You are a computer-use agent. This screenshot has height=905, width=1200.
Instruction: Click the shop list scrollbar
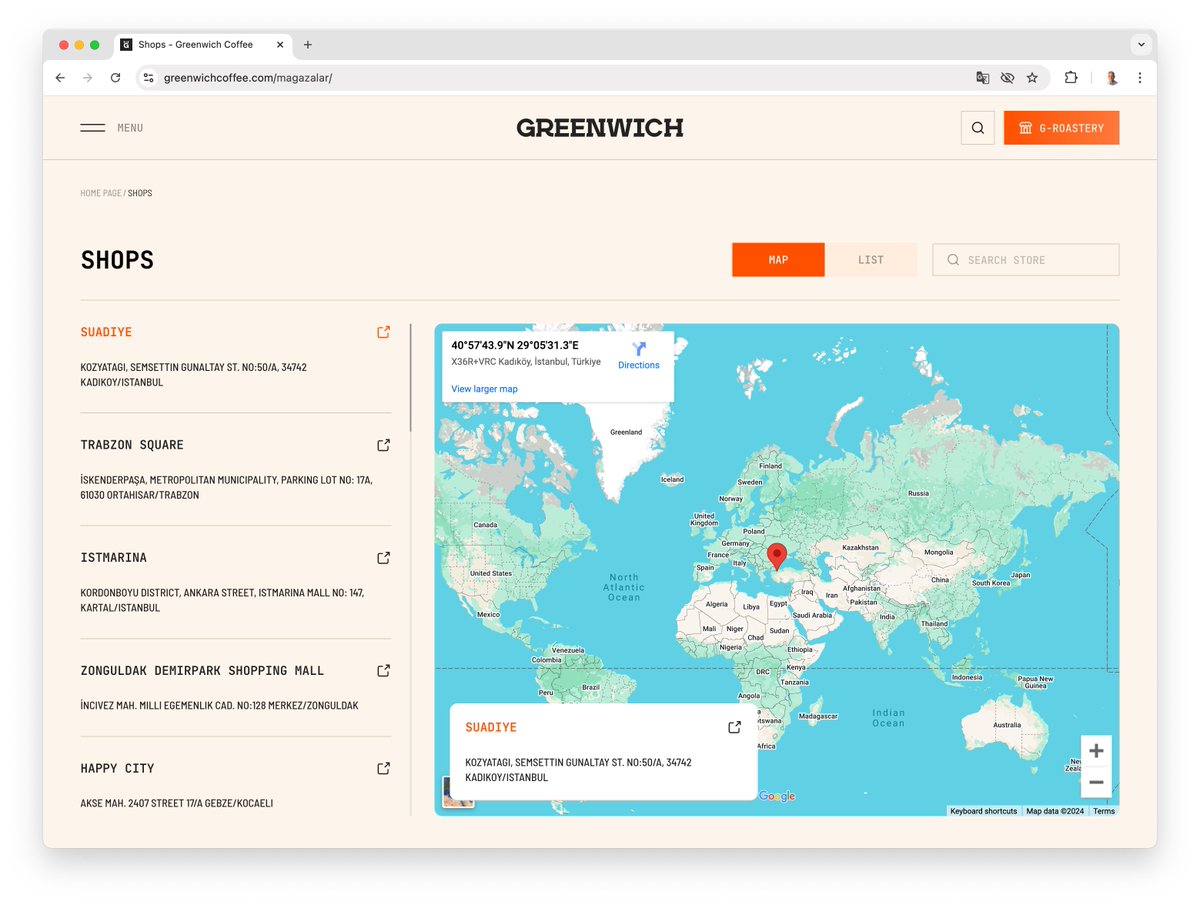click(410, 377)
